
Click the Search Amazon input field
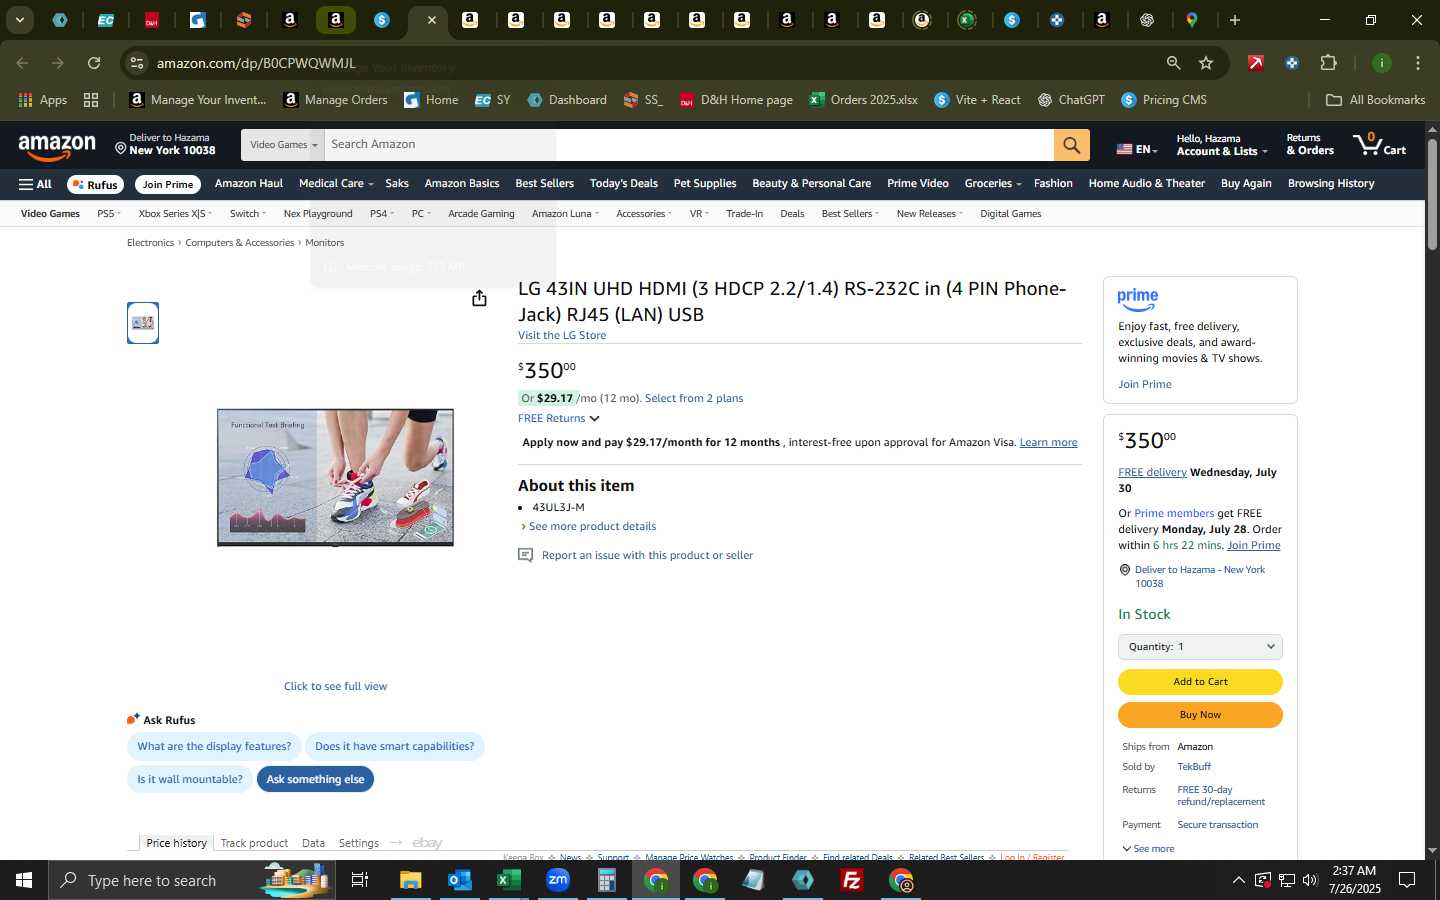click(x=688, y=145)
